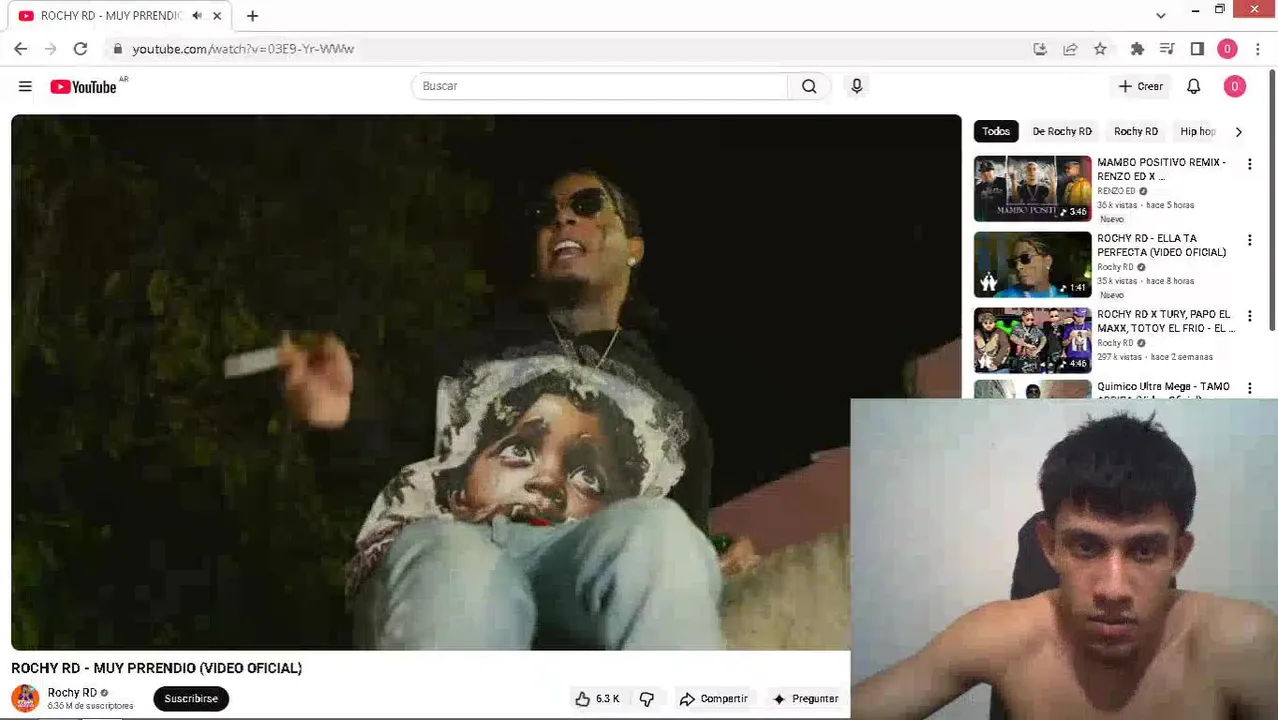Open ROCHY RD - ELLA TA PERFECTA title
Image resolution: width=1278 pixels, height=720 pixels.
[1161, 245]
